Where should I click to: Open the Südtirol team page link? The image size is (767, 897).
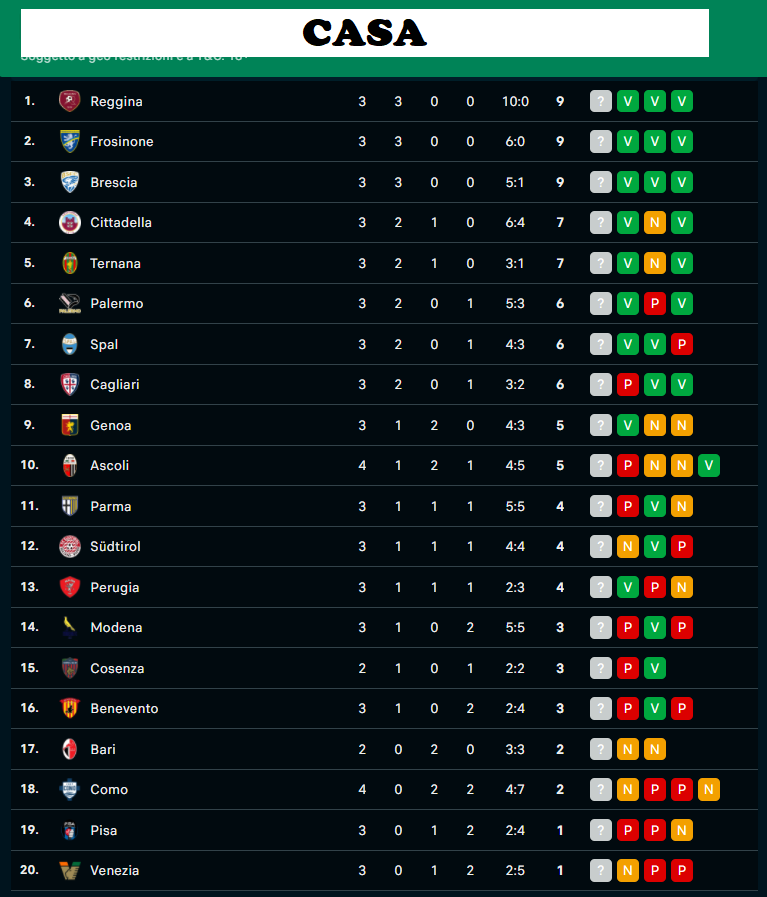[116, 546]
